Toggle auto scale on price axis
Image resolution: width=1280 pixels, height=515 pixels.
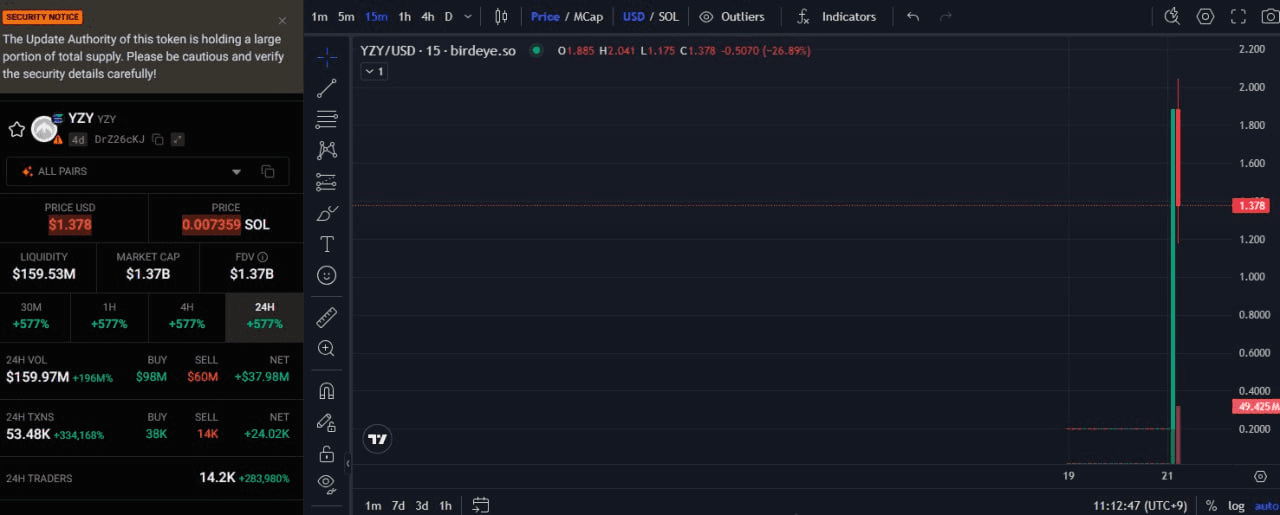[x=1266, y=506]
